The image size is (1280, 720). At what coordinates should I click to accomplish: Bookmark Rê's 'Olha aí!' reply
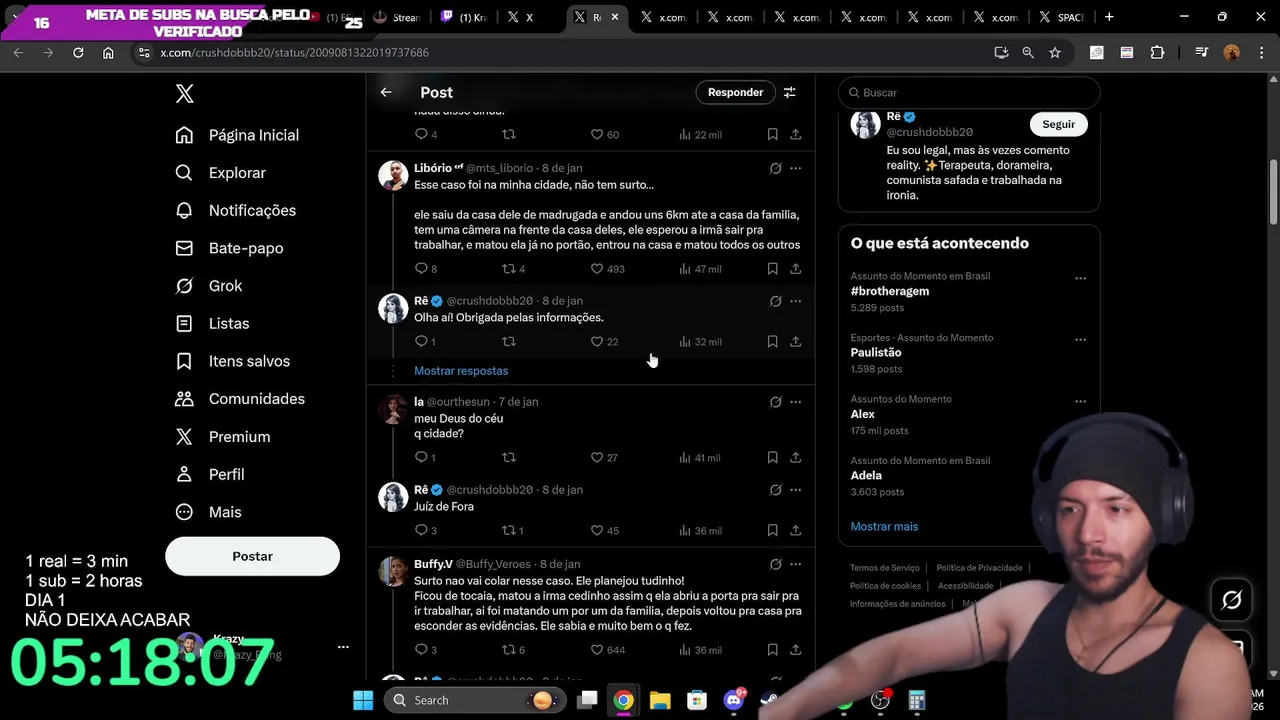pyautogui.click(x=773, y=342)
